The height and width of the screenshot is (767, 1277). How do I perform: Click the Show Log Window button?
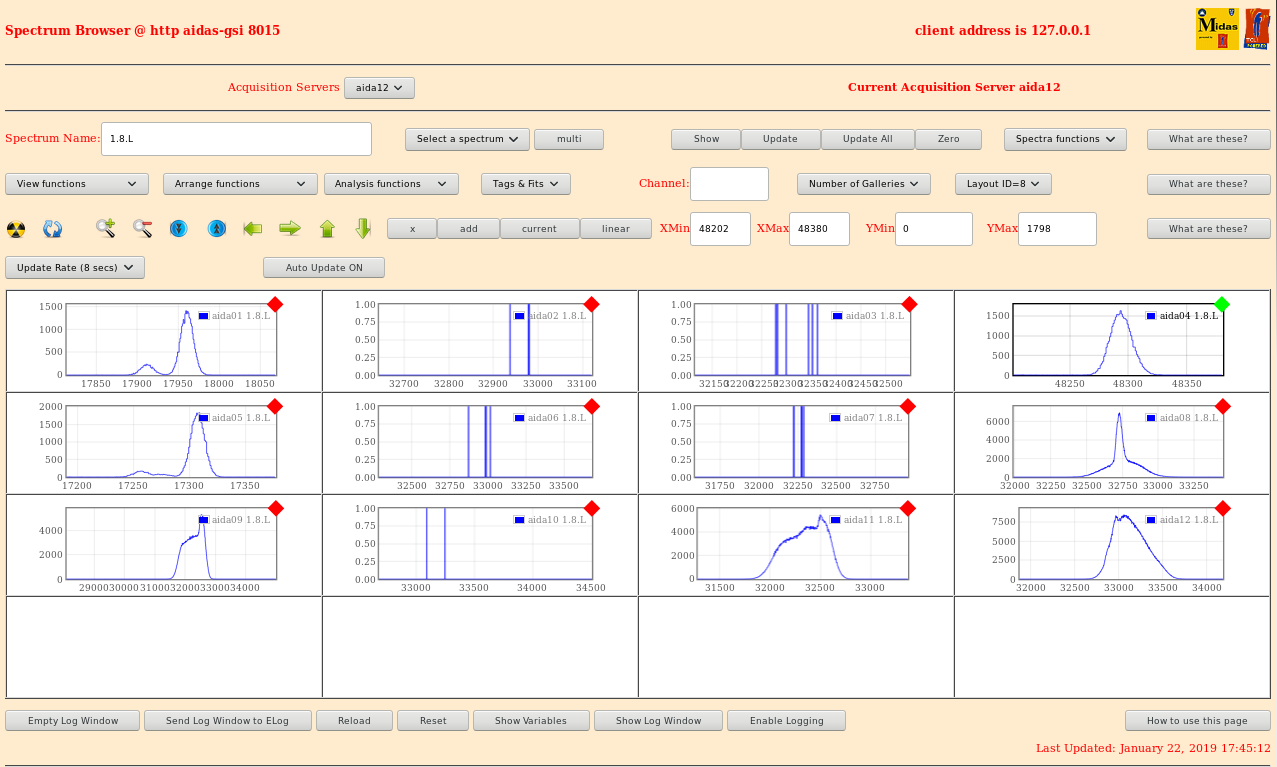[657, 721]
